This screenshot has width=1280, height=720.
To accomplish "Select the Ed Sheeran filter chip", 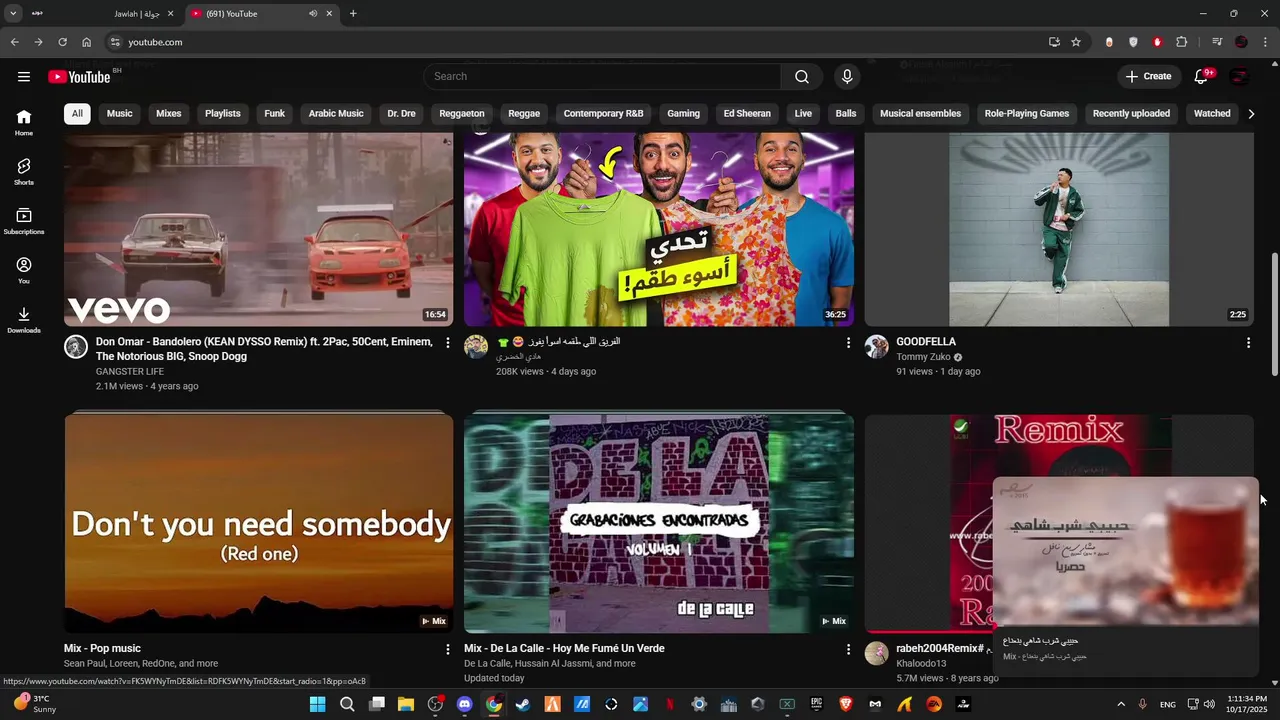I will pos(747,113).
